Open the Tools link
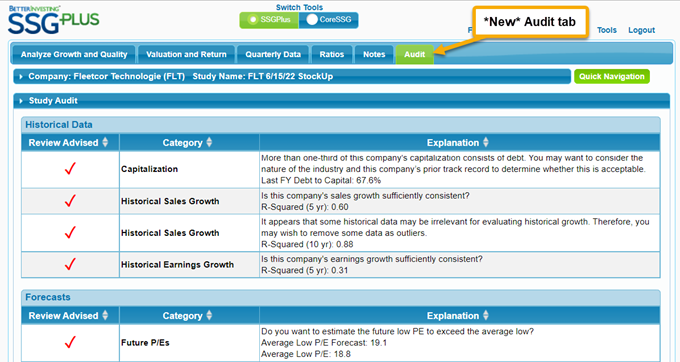Image resolution: width=680 pixels, height=362 pixels. coord(606,30)
